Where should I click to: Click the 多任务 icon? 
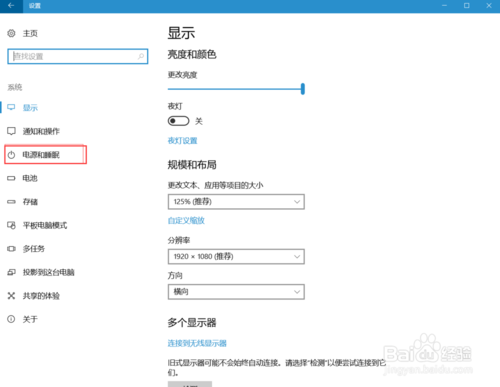[x=11, y=249]
